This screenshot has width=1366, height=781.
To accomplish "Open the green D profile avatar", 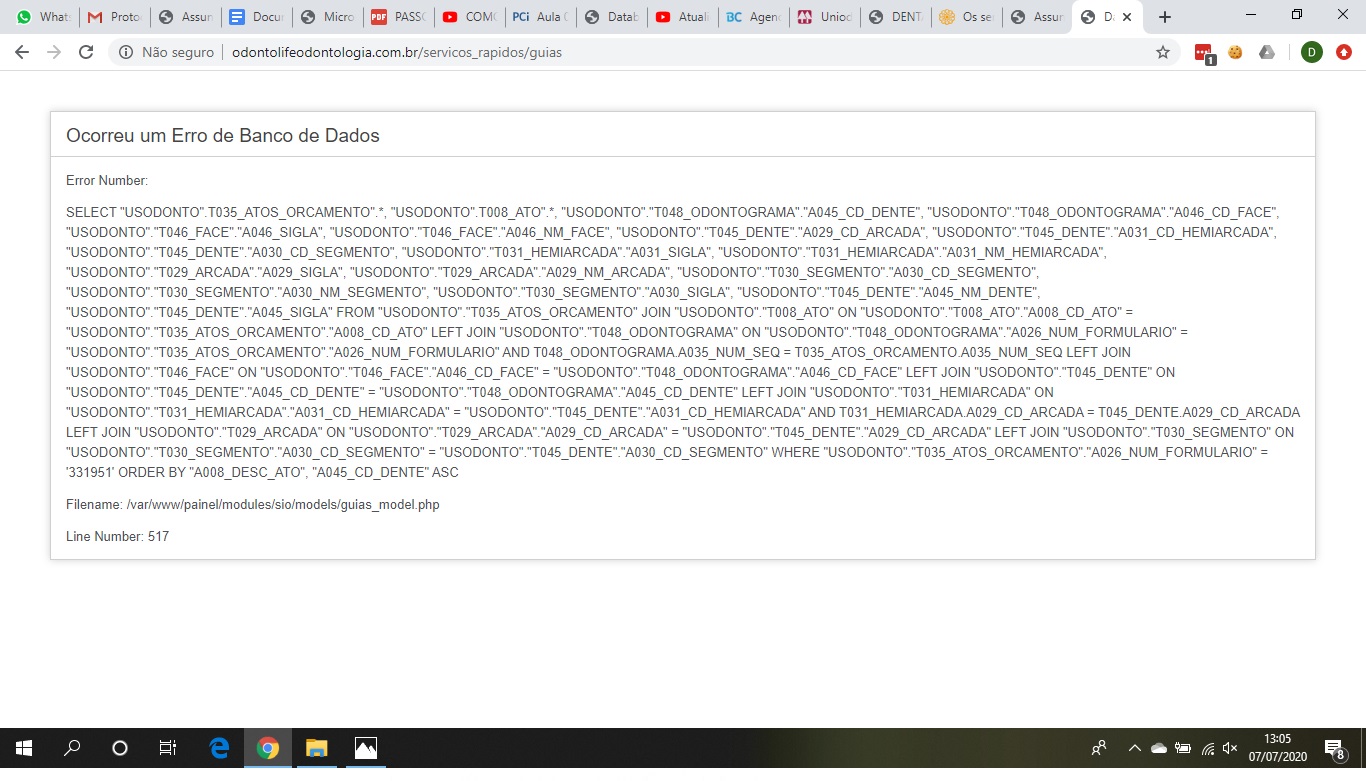I will (x=1311, y=52).
